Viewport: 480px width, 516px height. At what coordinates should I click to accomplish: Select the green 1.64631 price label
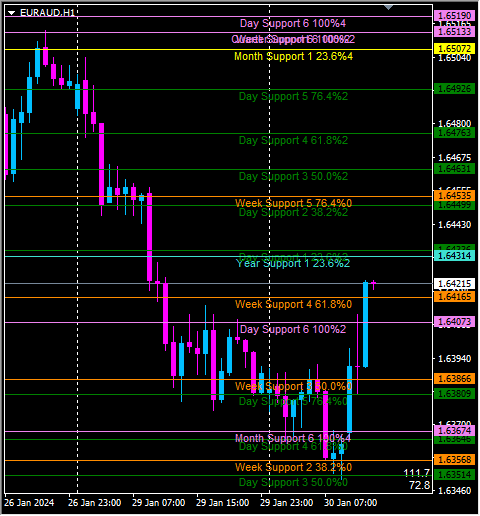tap(455, 169)
